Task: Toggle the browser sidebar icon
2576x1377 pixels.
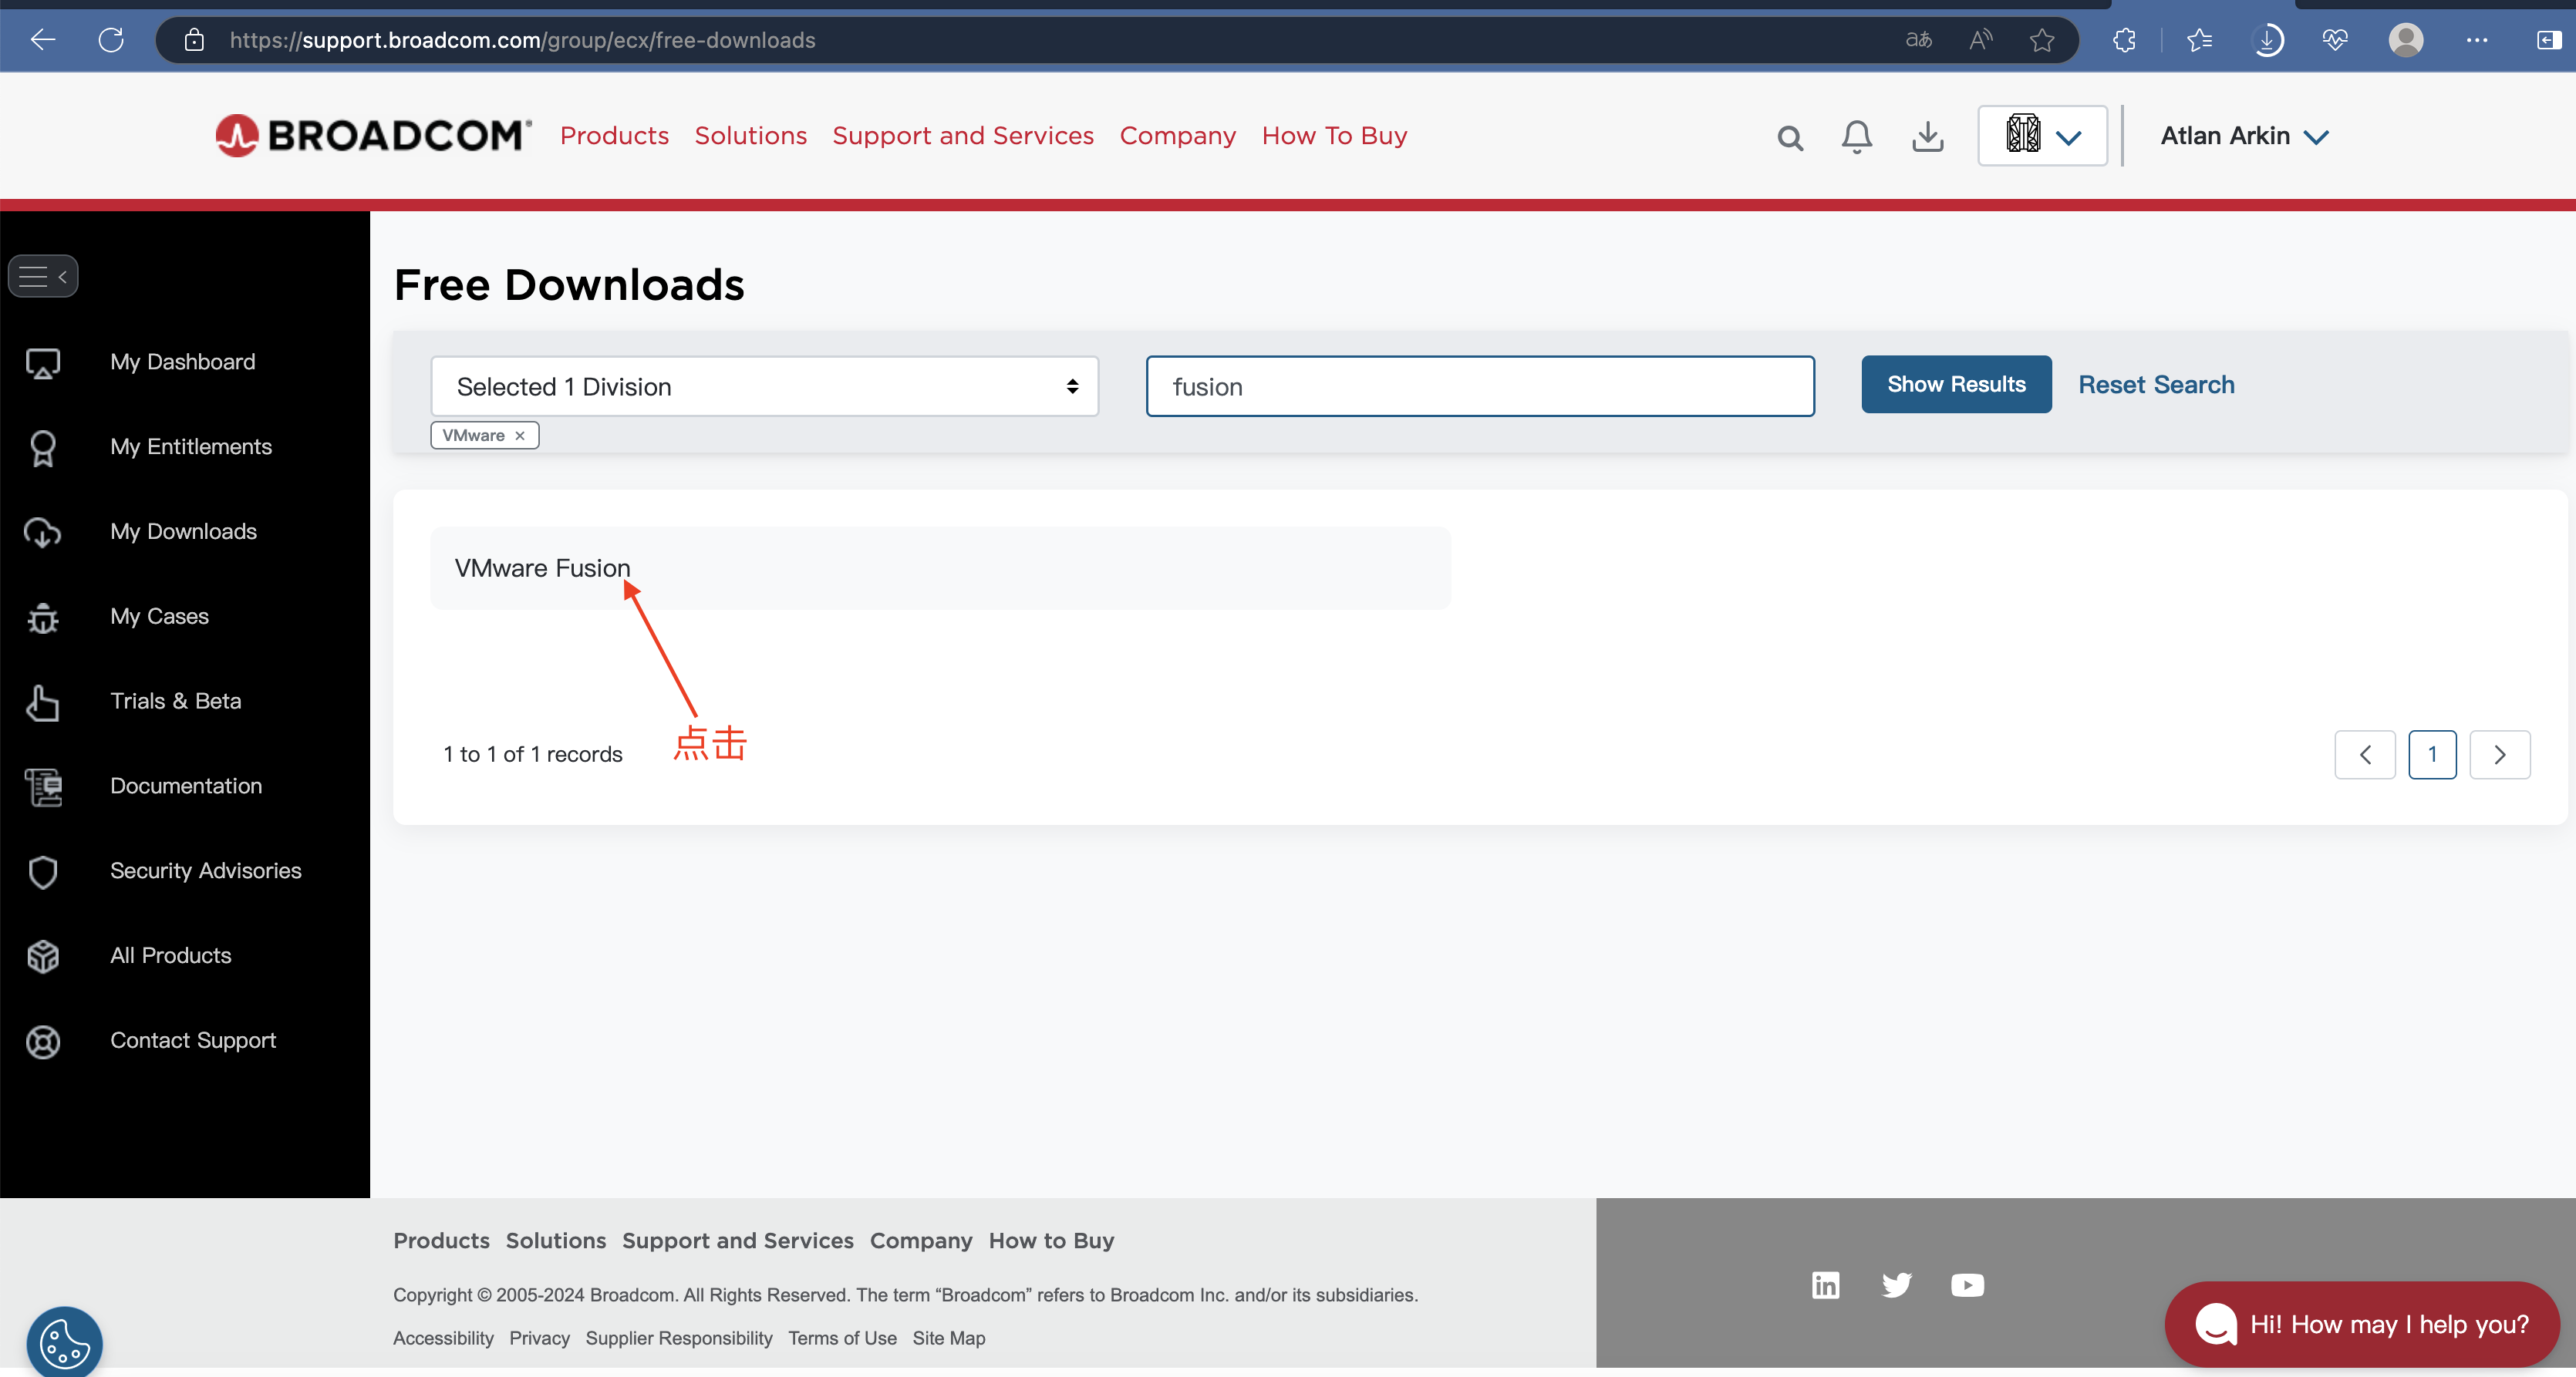Action: [x=2549, y=40]
